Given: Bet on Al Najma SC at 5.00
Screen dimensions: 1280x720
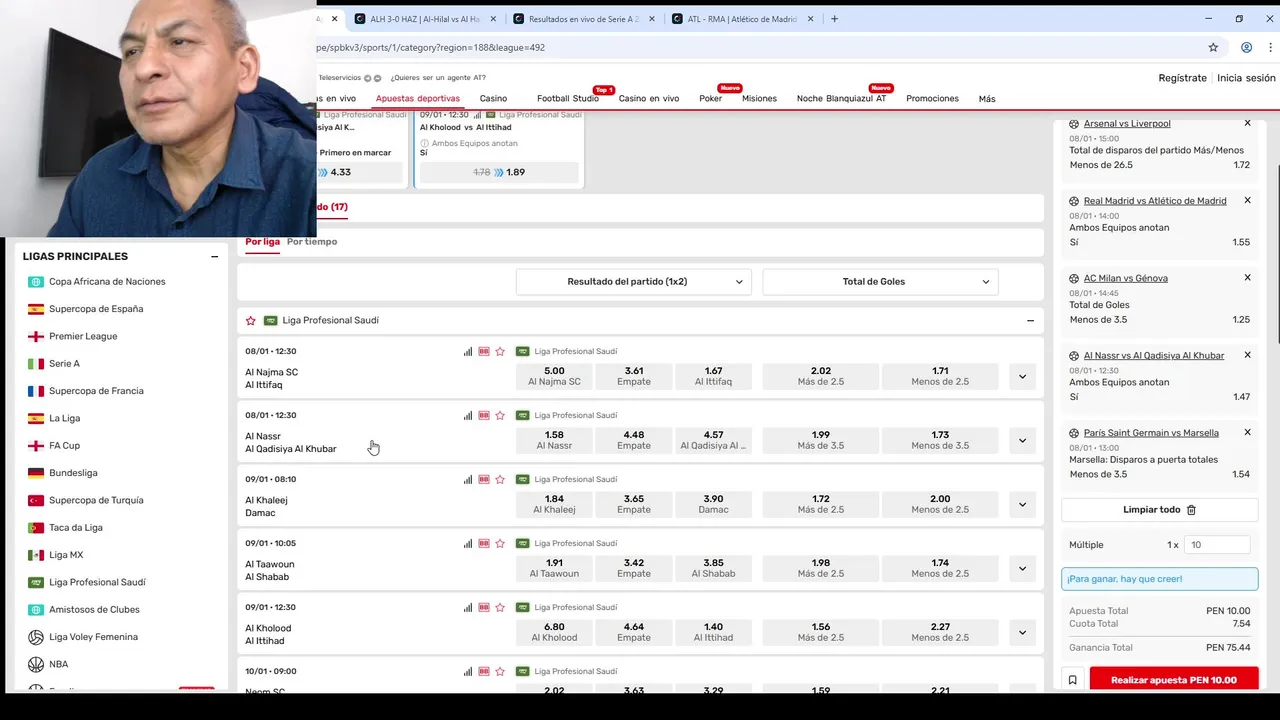Looking at the screenshot, I should tap(554, 377).
